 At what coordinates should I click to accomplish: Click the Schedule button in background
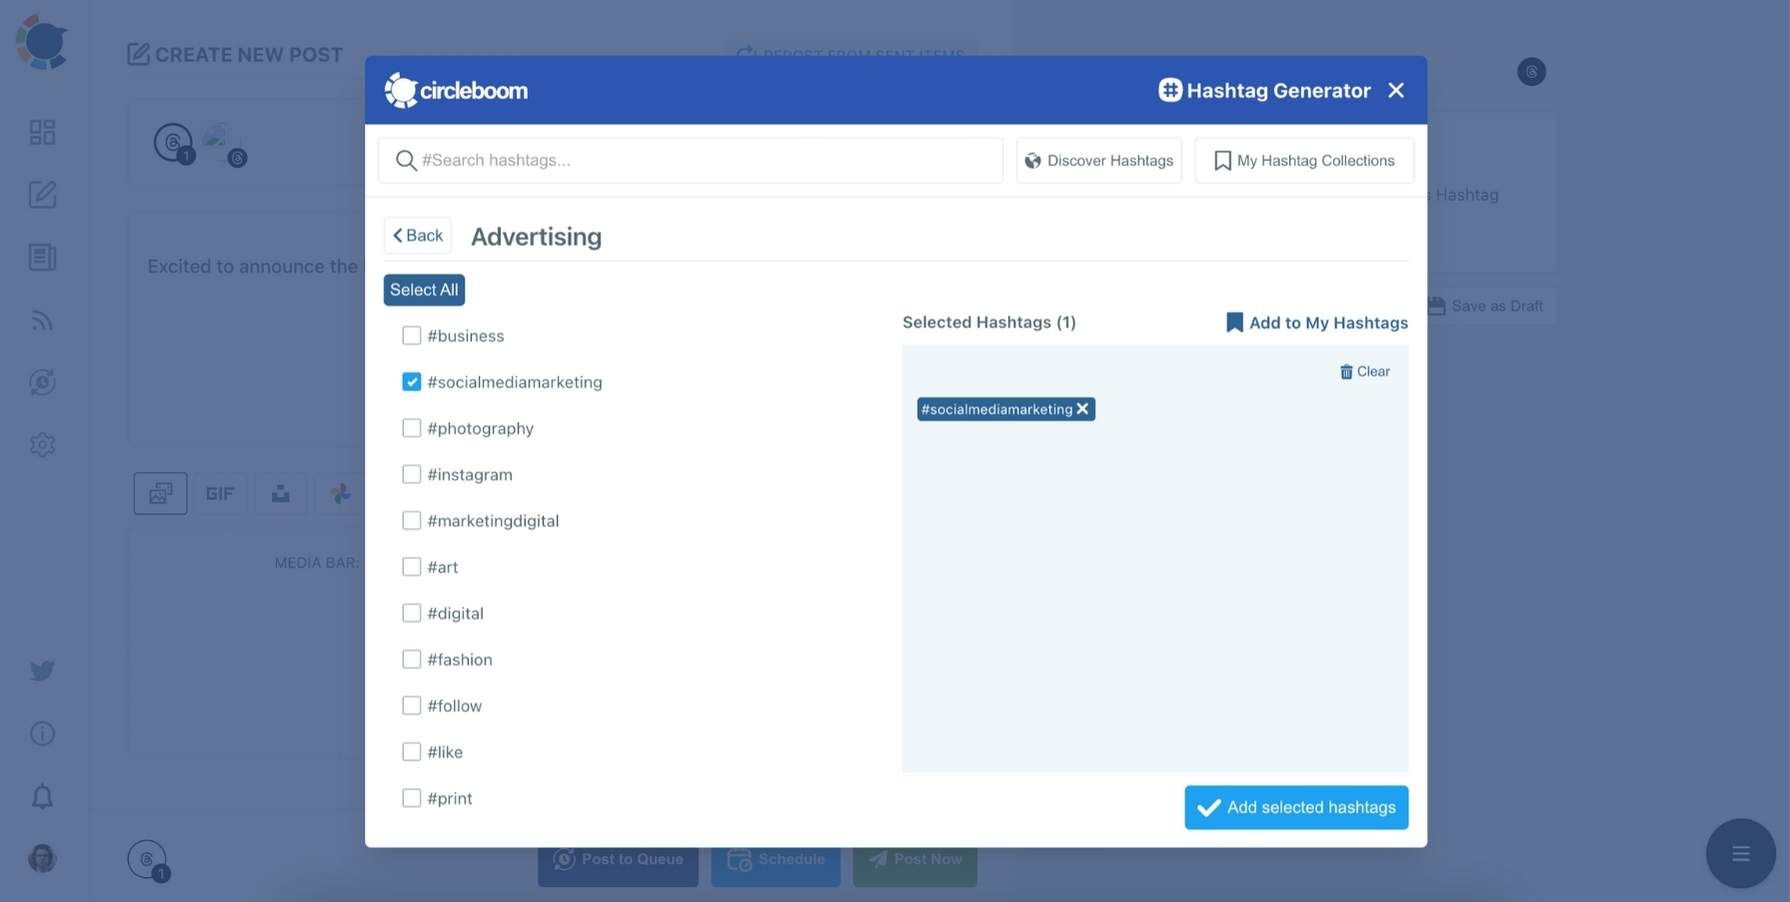[x=776, y=860]
